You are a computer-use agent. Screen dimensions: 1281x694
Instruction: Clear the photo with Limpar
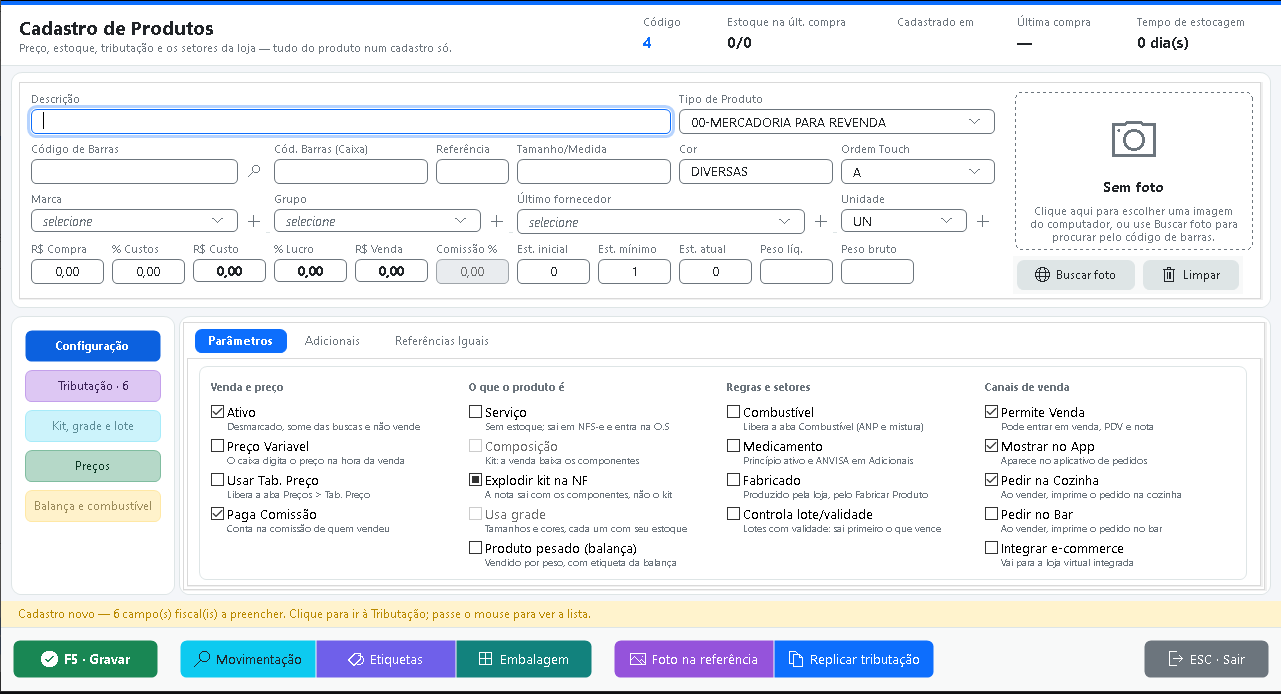(x=1191, y=275)
